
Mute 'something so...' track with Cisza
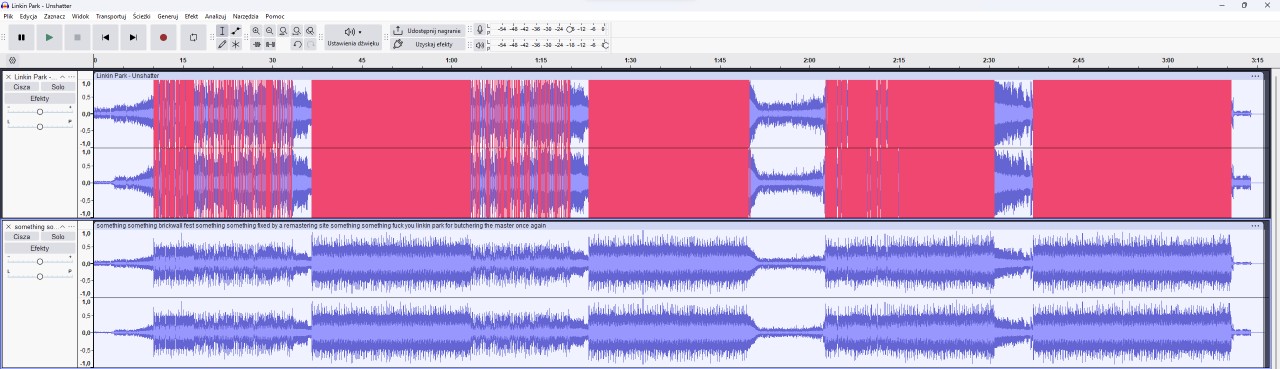point(21,237)
